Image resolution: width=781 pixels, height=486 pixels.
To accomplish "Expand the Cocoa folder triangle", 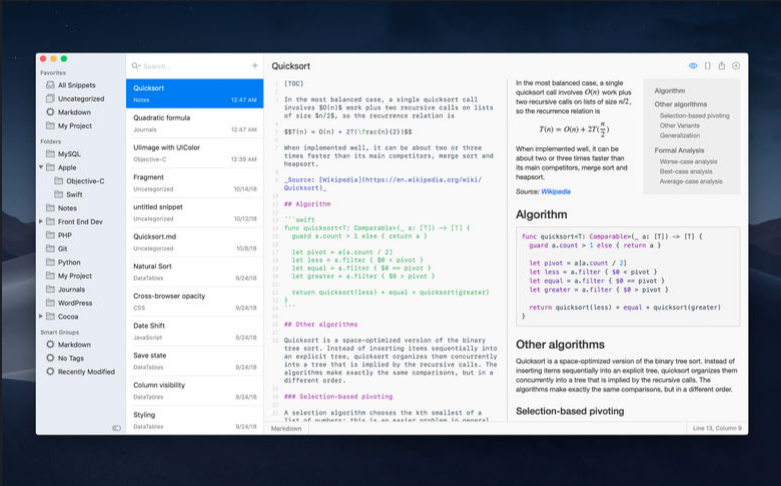I will [41, 316].
